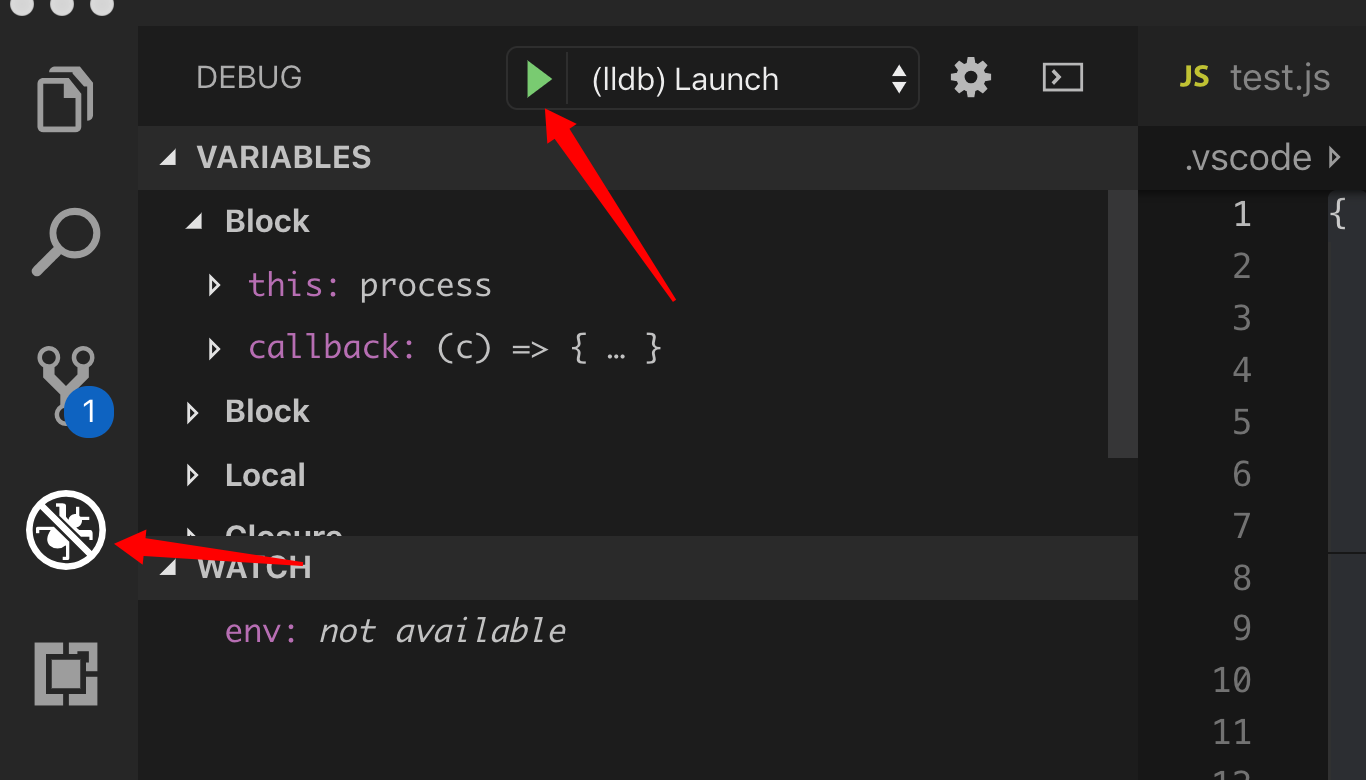Select the Debug bug icon
Viewport: 1366px width, 780px height.
tap(66, 530)
